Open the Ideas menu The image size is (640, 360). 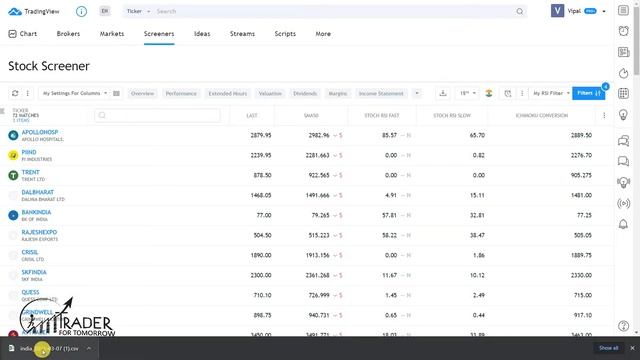coord(202,34)
